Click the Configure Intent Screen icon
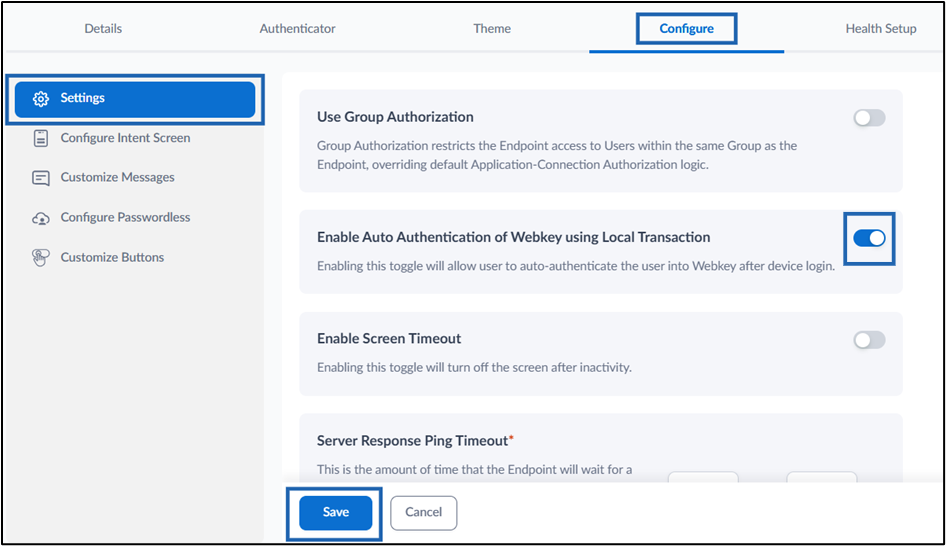Screen dimensions: 946x546 click(40, 138)
